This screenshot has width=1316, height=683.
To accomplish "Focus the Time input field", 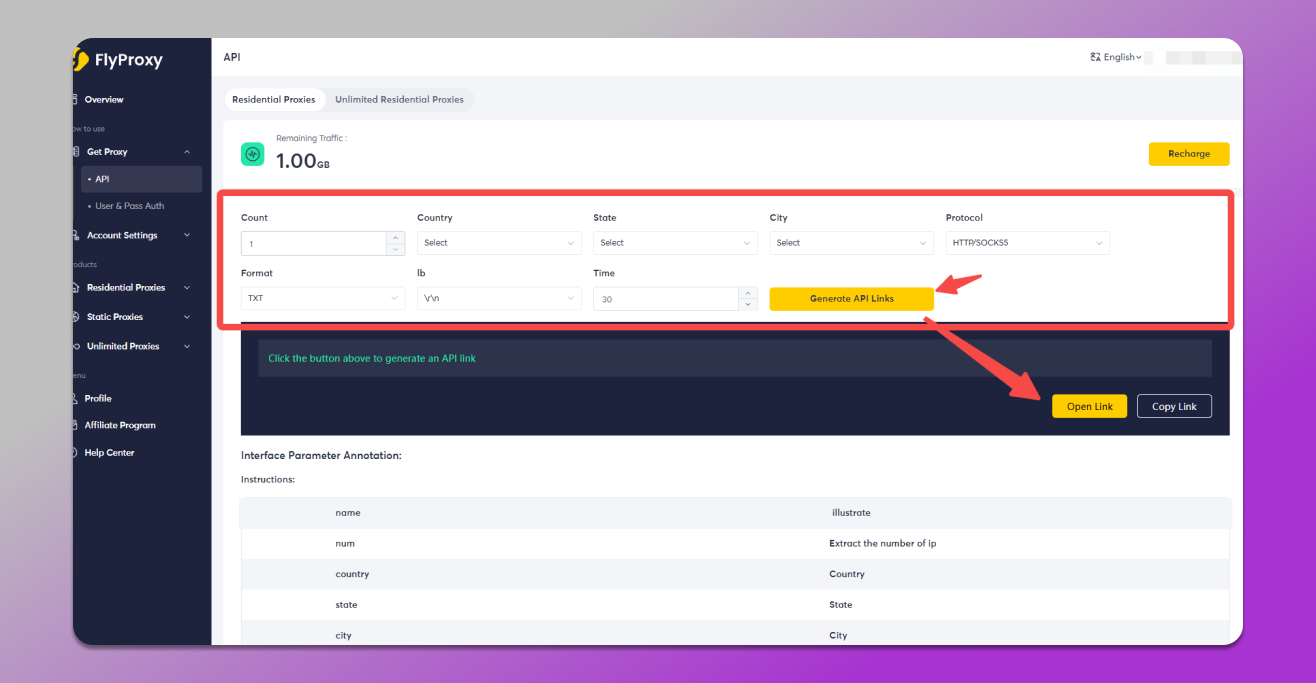I will [666, 299].
